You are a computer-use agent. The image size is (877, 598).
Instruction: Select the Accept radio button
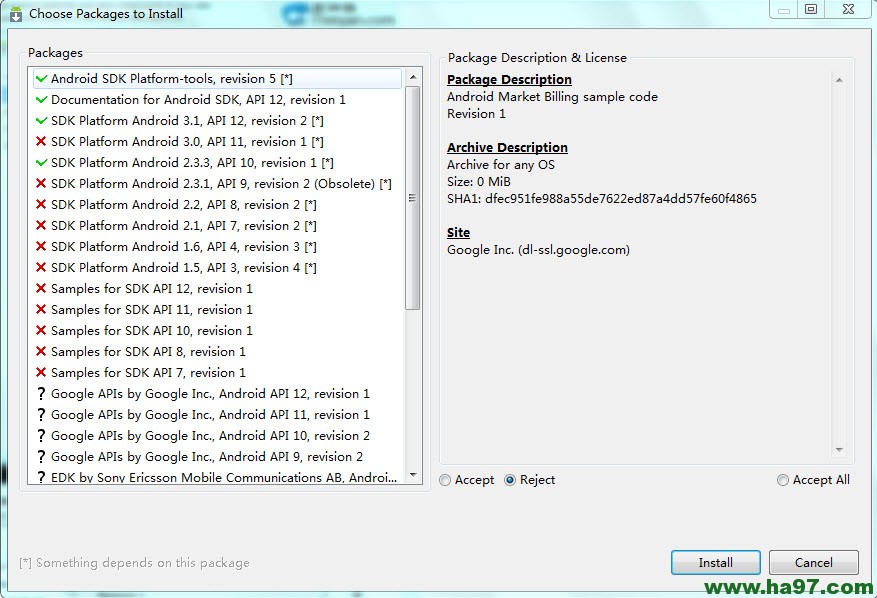click(x=445, y=480)
